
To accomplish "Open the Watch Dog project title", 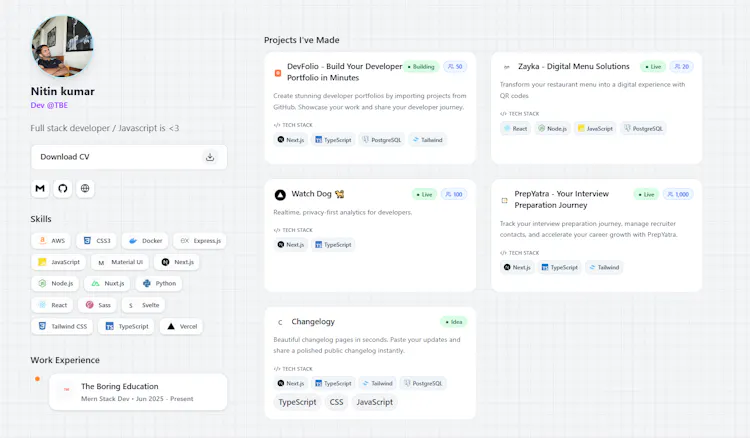I will click(x=318, y=194).
